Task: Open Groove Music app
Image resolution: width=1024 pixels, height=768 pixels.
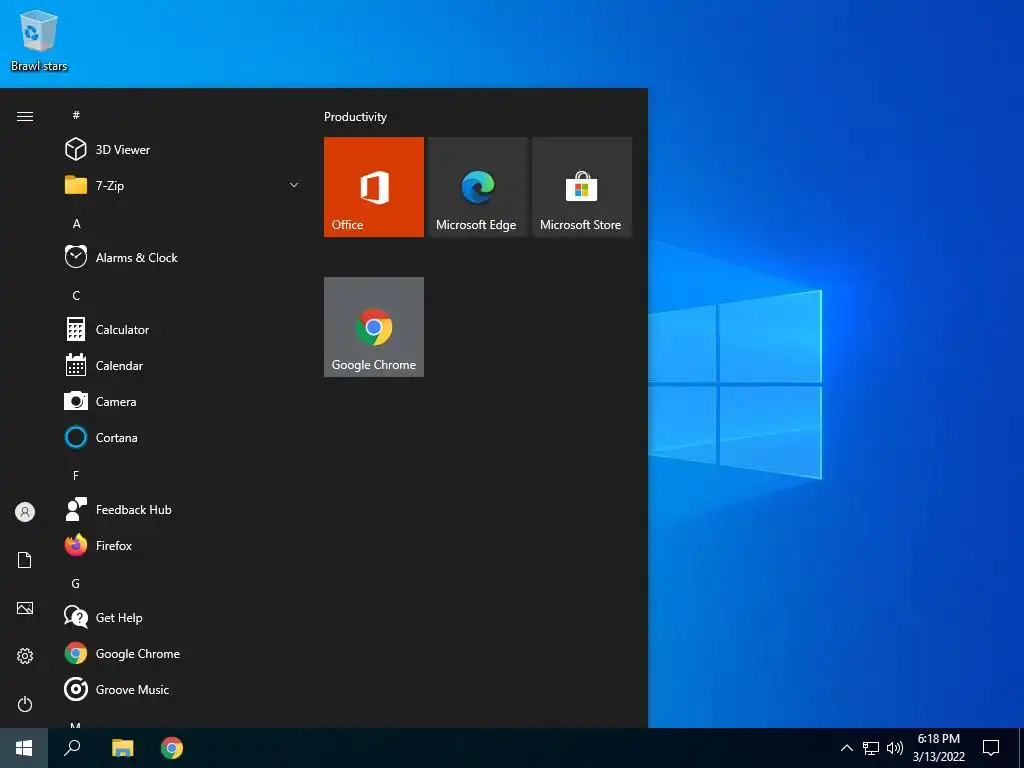Action: [183, 690]
